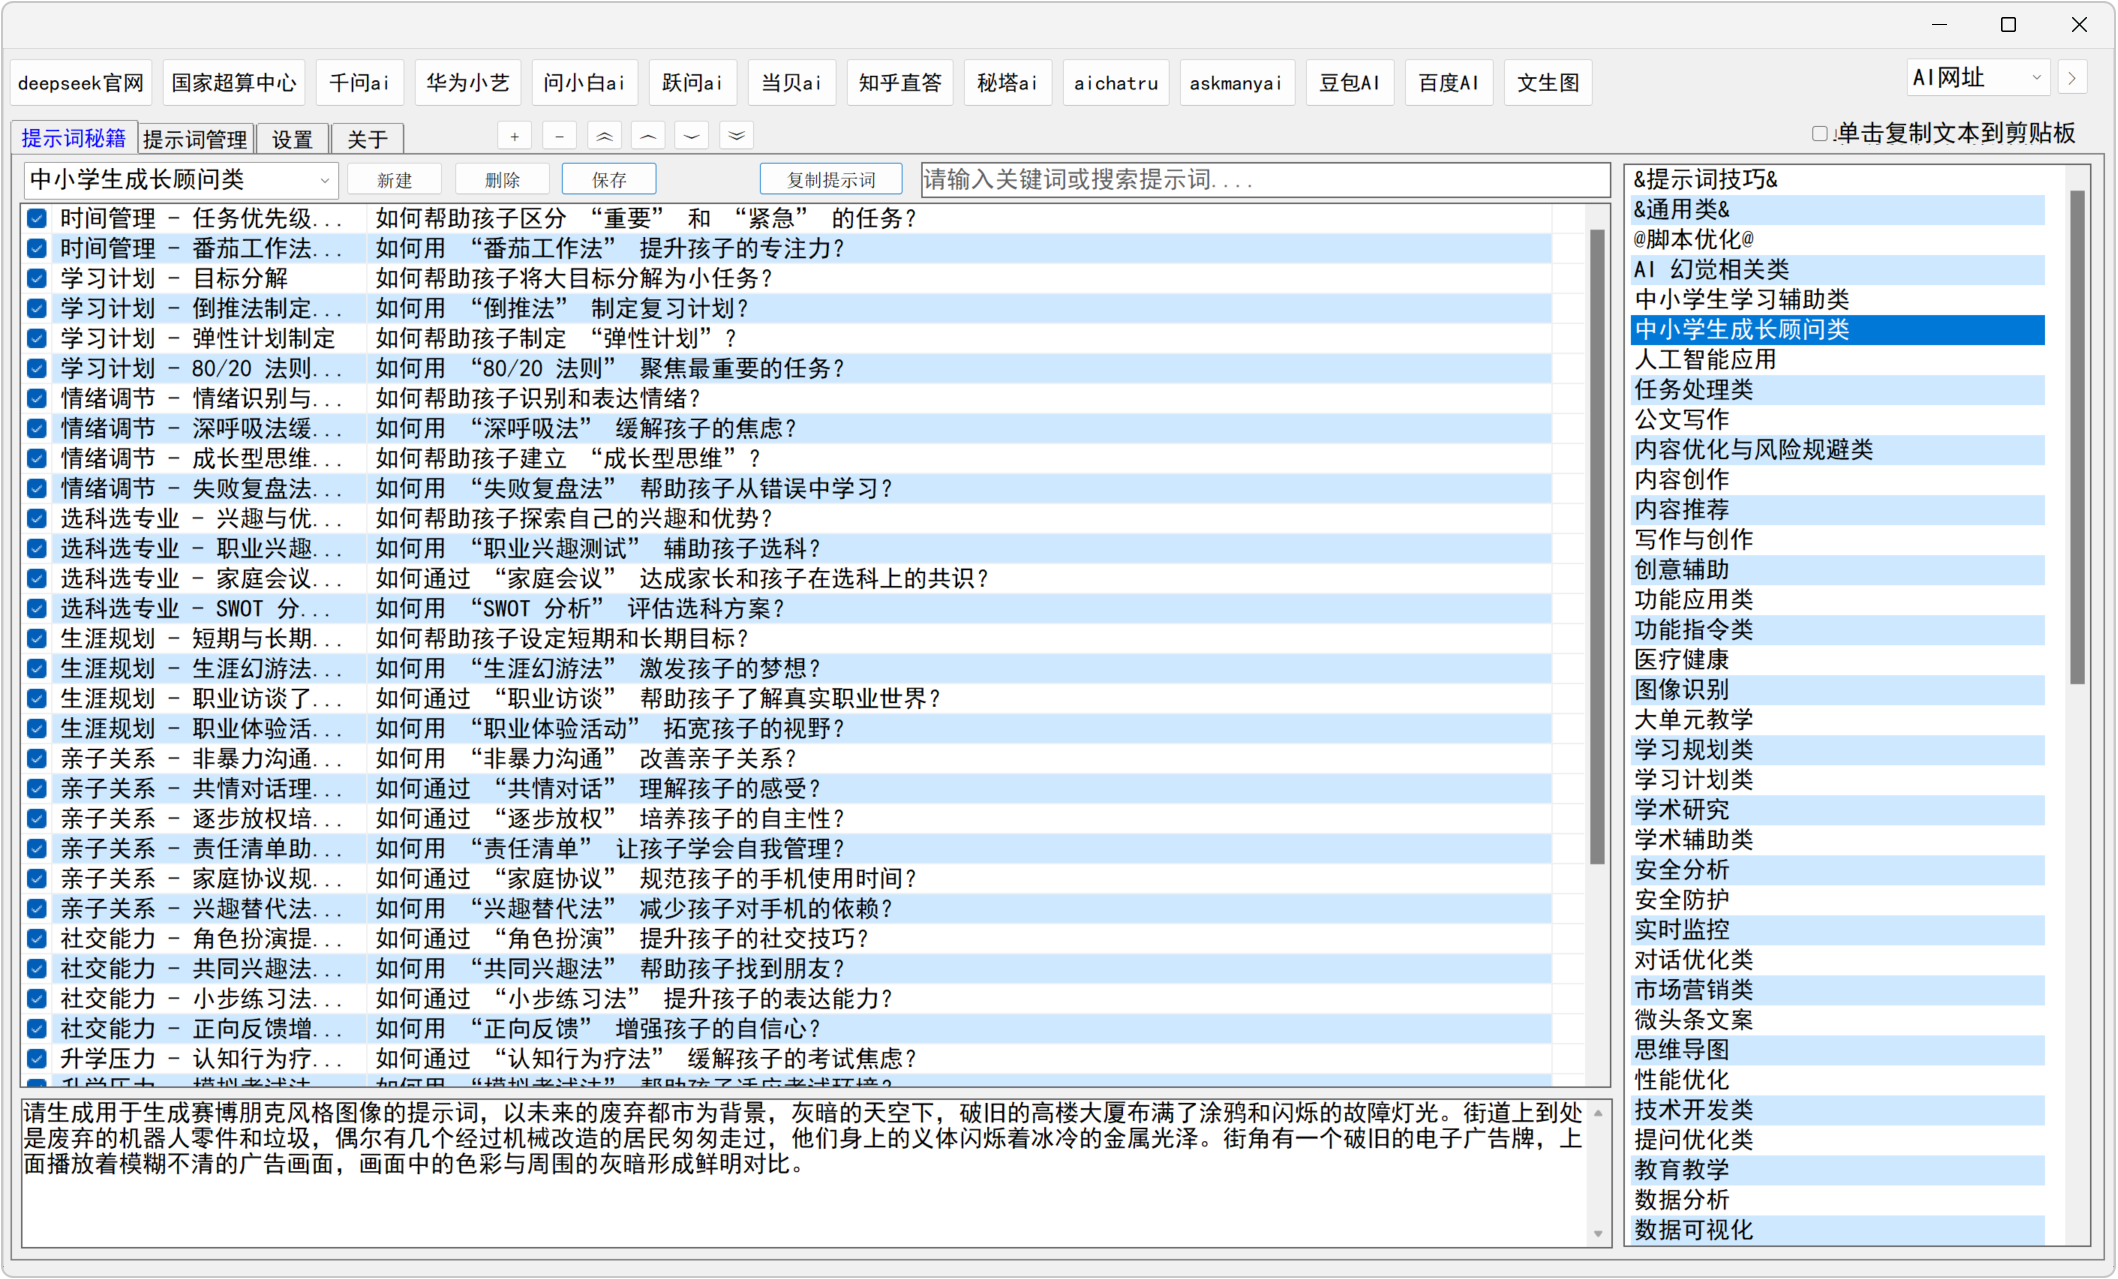Select the 中小学生学习辅助类 category
Viewport: 2118px width, 1279px height.
click(1838, 300)
